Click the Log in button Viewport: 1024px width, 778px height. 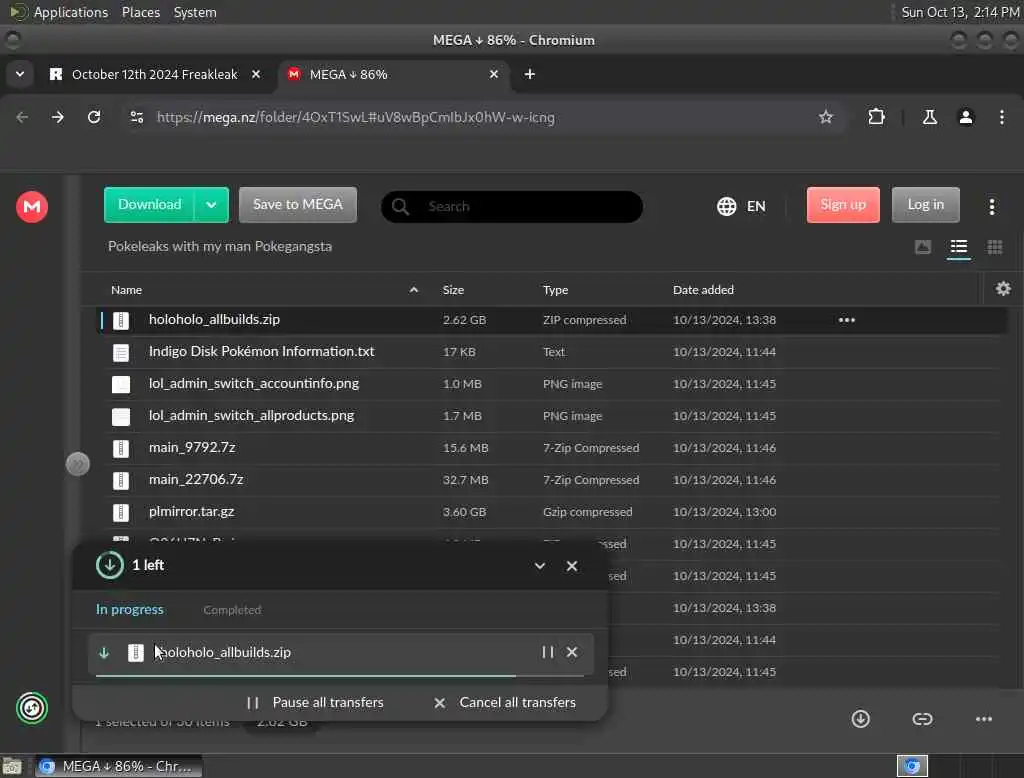click(925, 204)
